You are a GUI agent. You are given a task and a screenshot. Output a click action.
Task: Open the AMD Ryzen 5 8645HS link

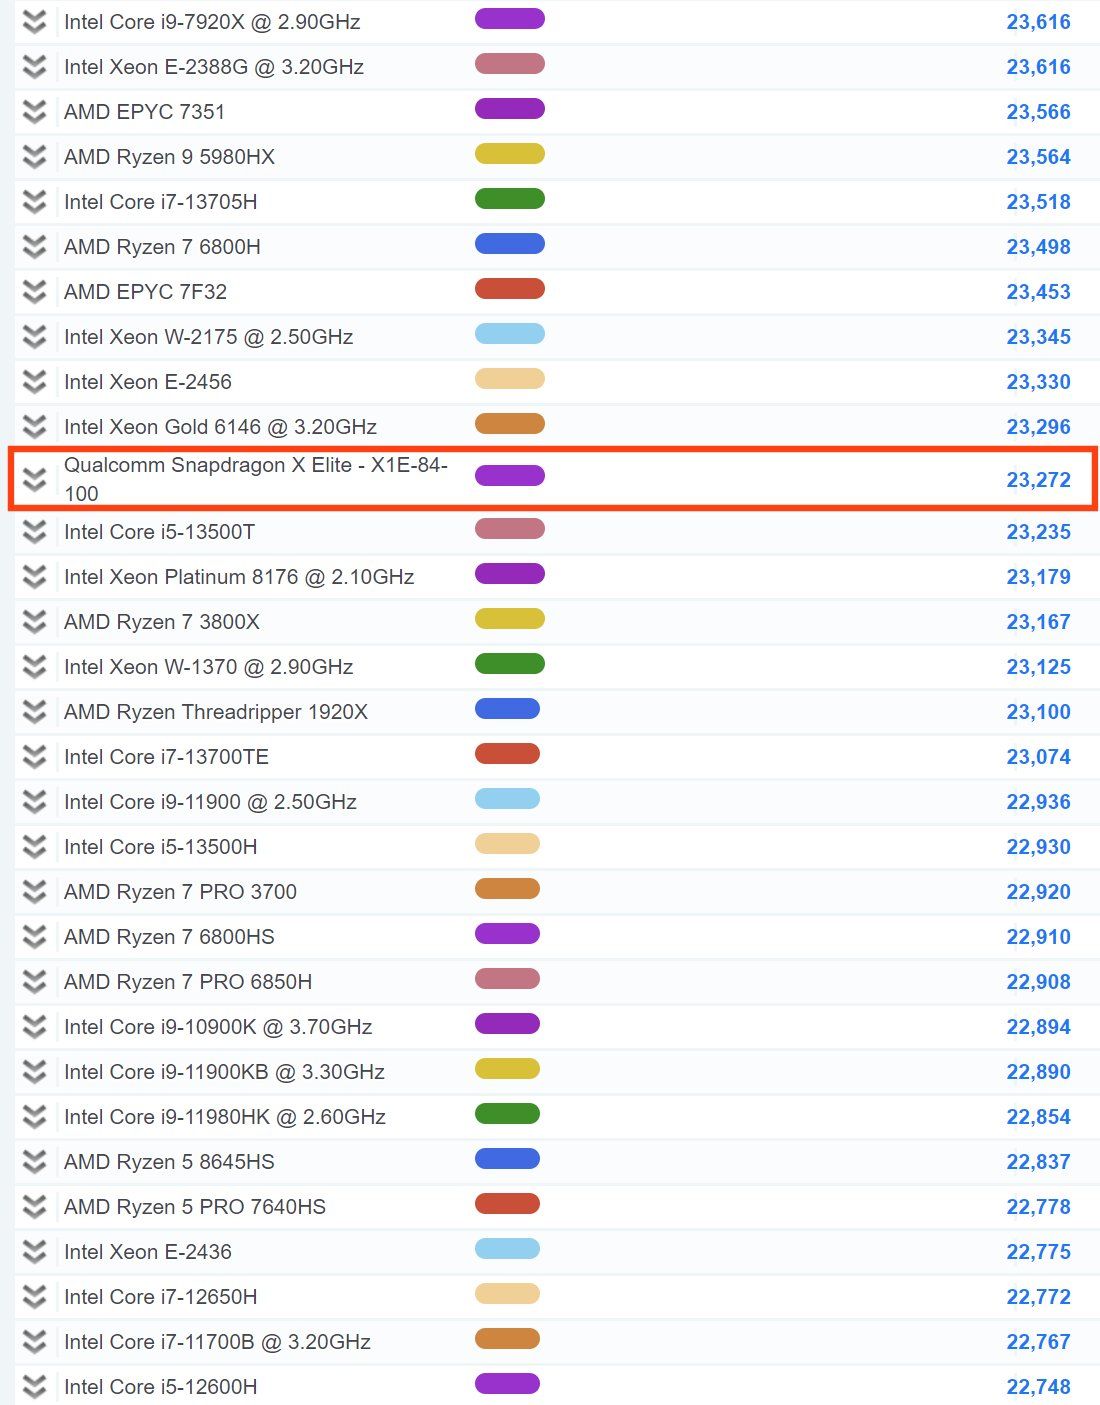click(169, 1162)
